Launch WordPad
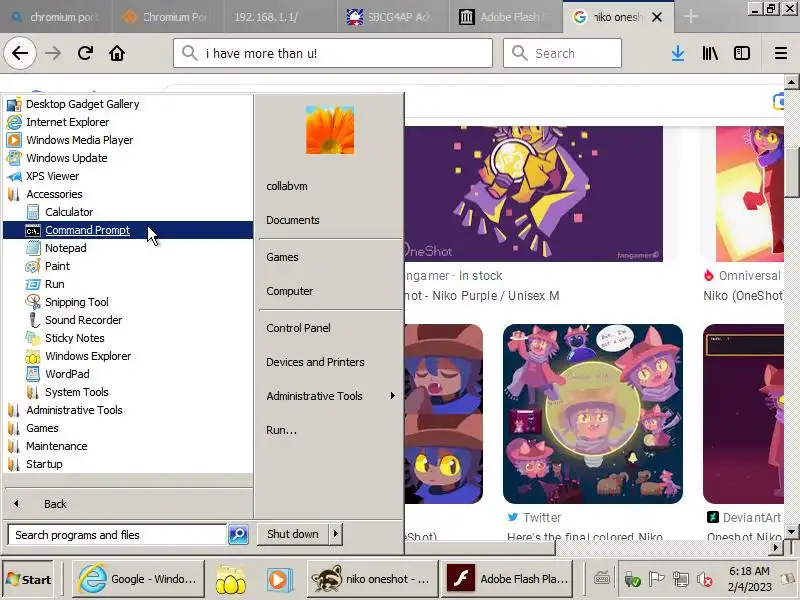The image size is (800, 600). click(128, 374)
